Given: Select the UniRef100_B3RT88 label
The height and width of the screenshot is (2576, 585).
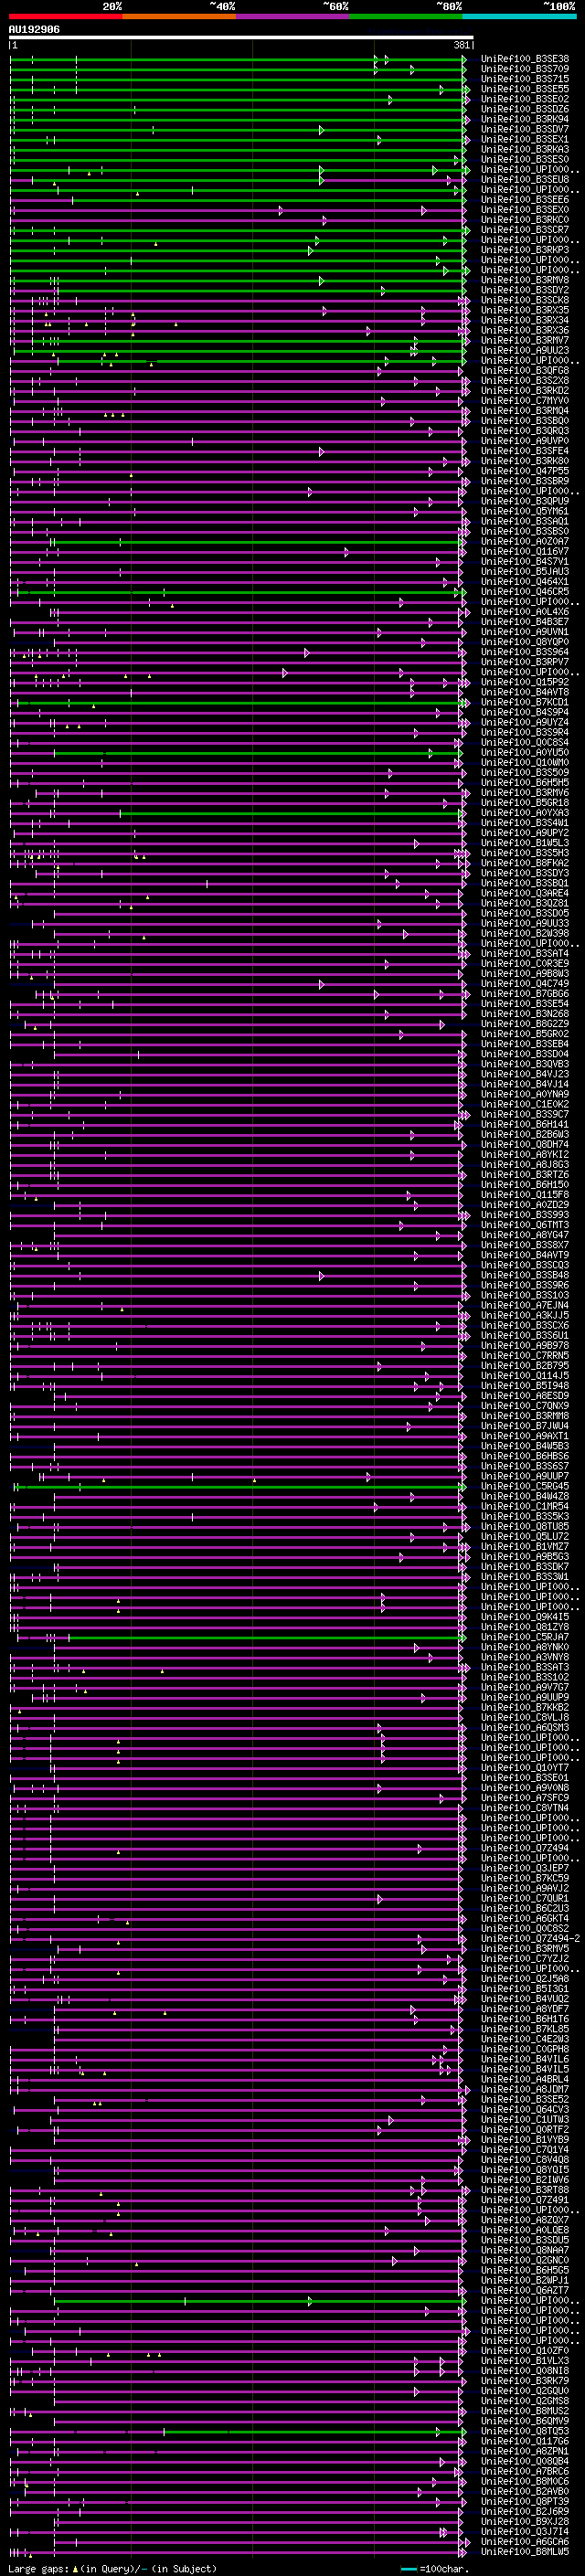Looking at the screenshot, I should [525, 2191].
